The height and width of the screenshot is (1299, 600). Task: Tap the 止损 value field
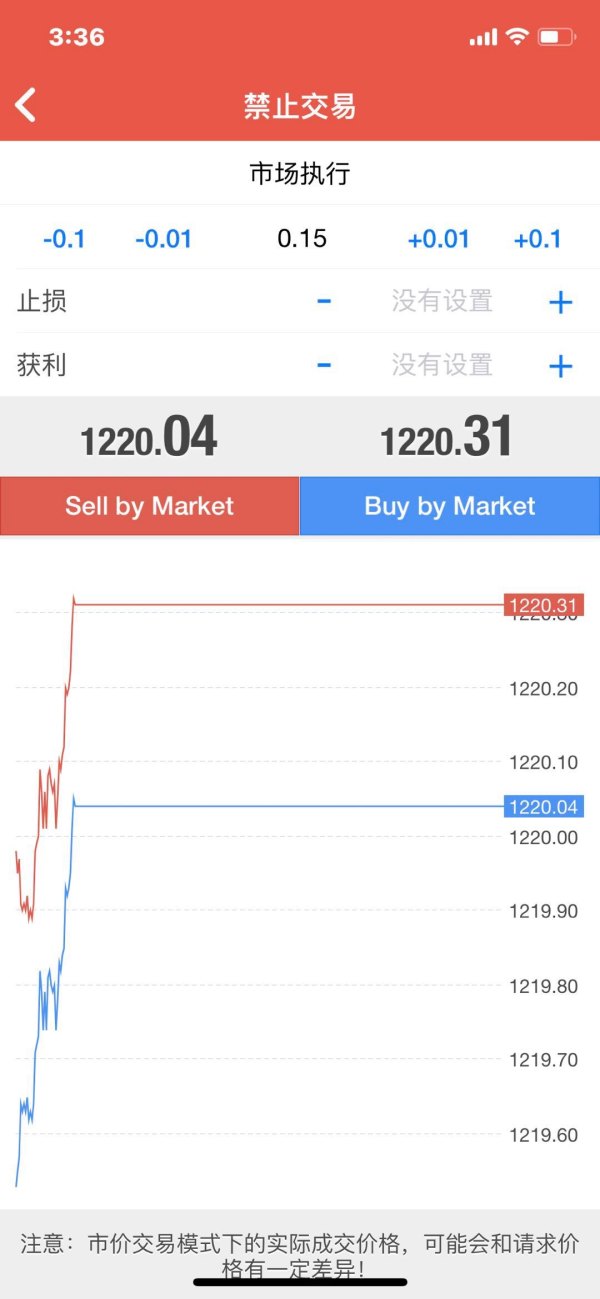[442, 301]
